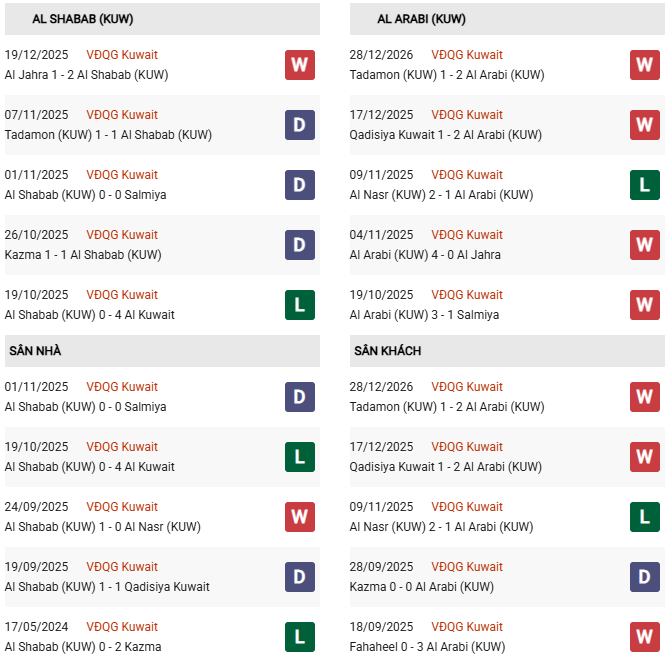This screenshot has height=662, width=666.
Task: Select the SÂN NHÀ home section header
Action: 36,351
